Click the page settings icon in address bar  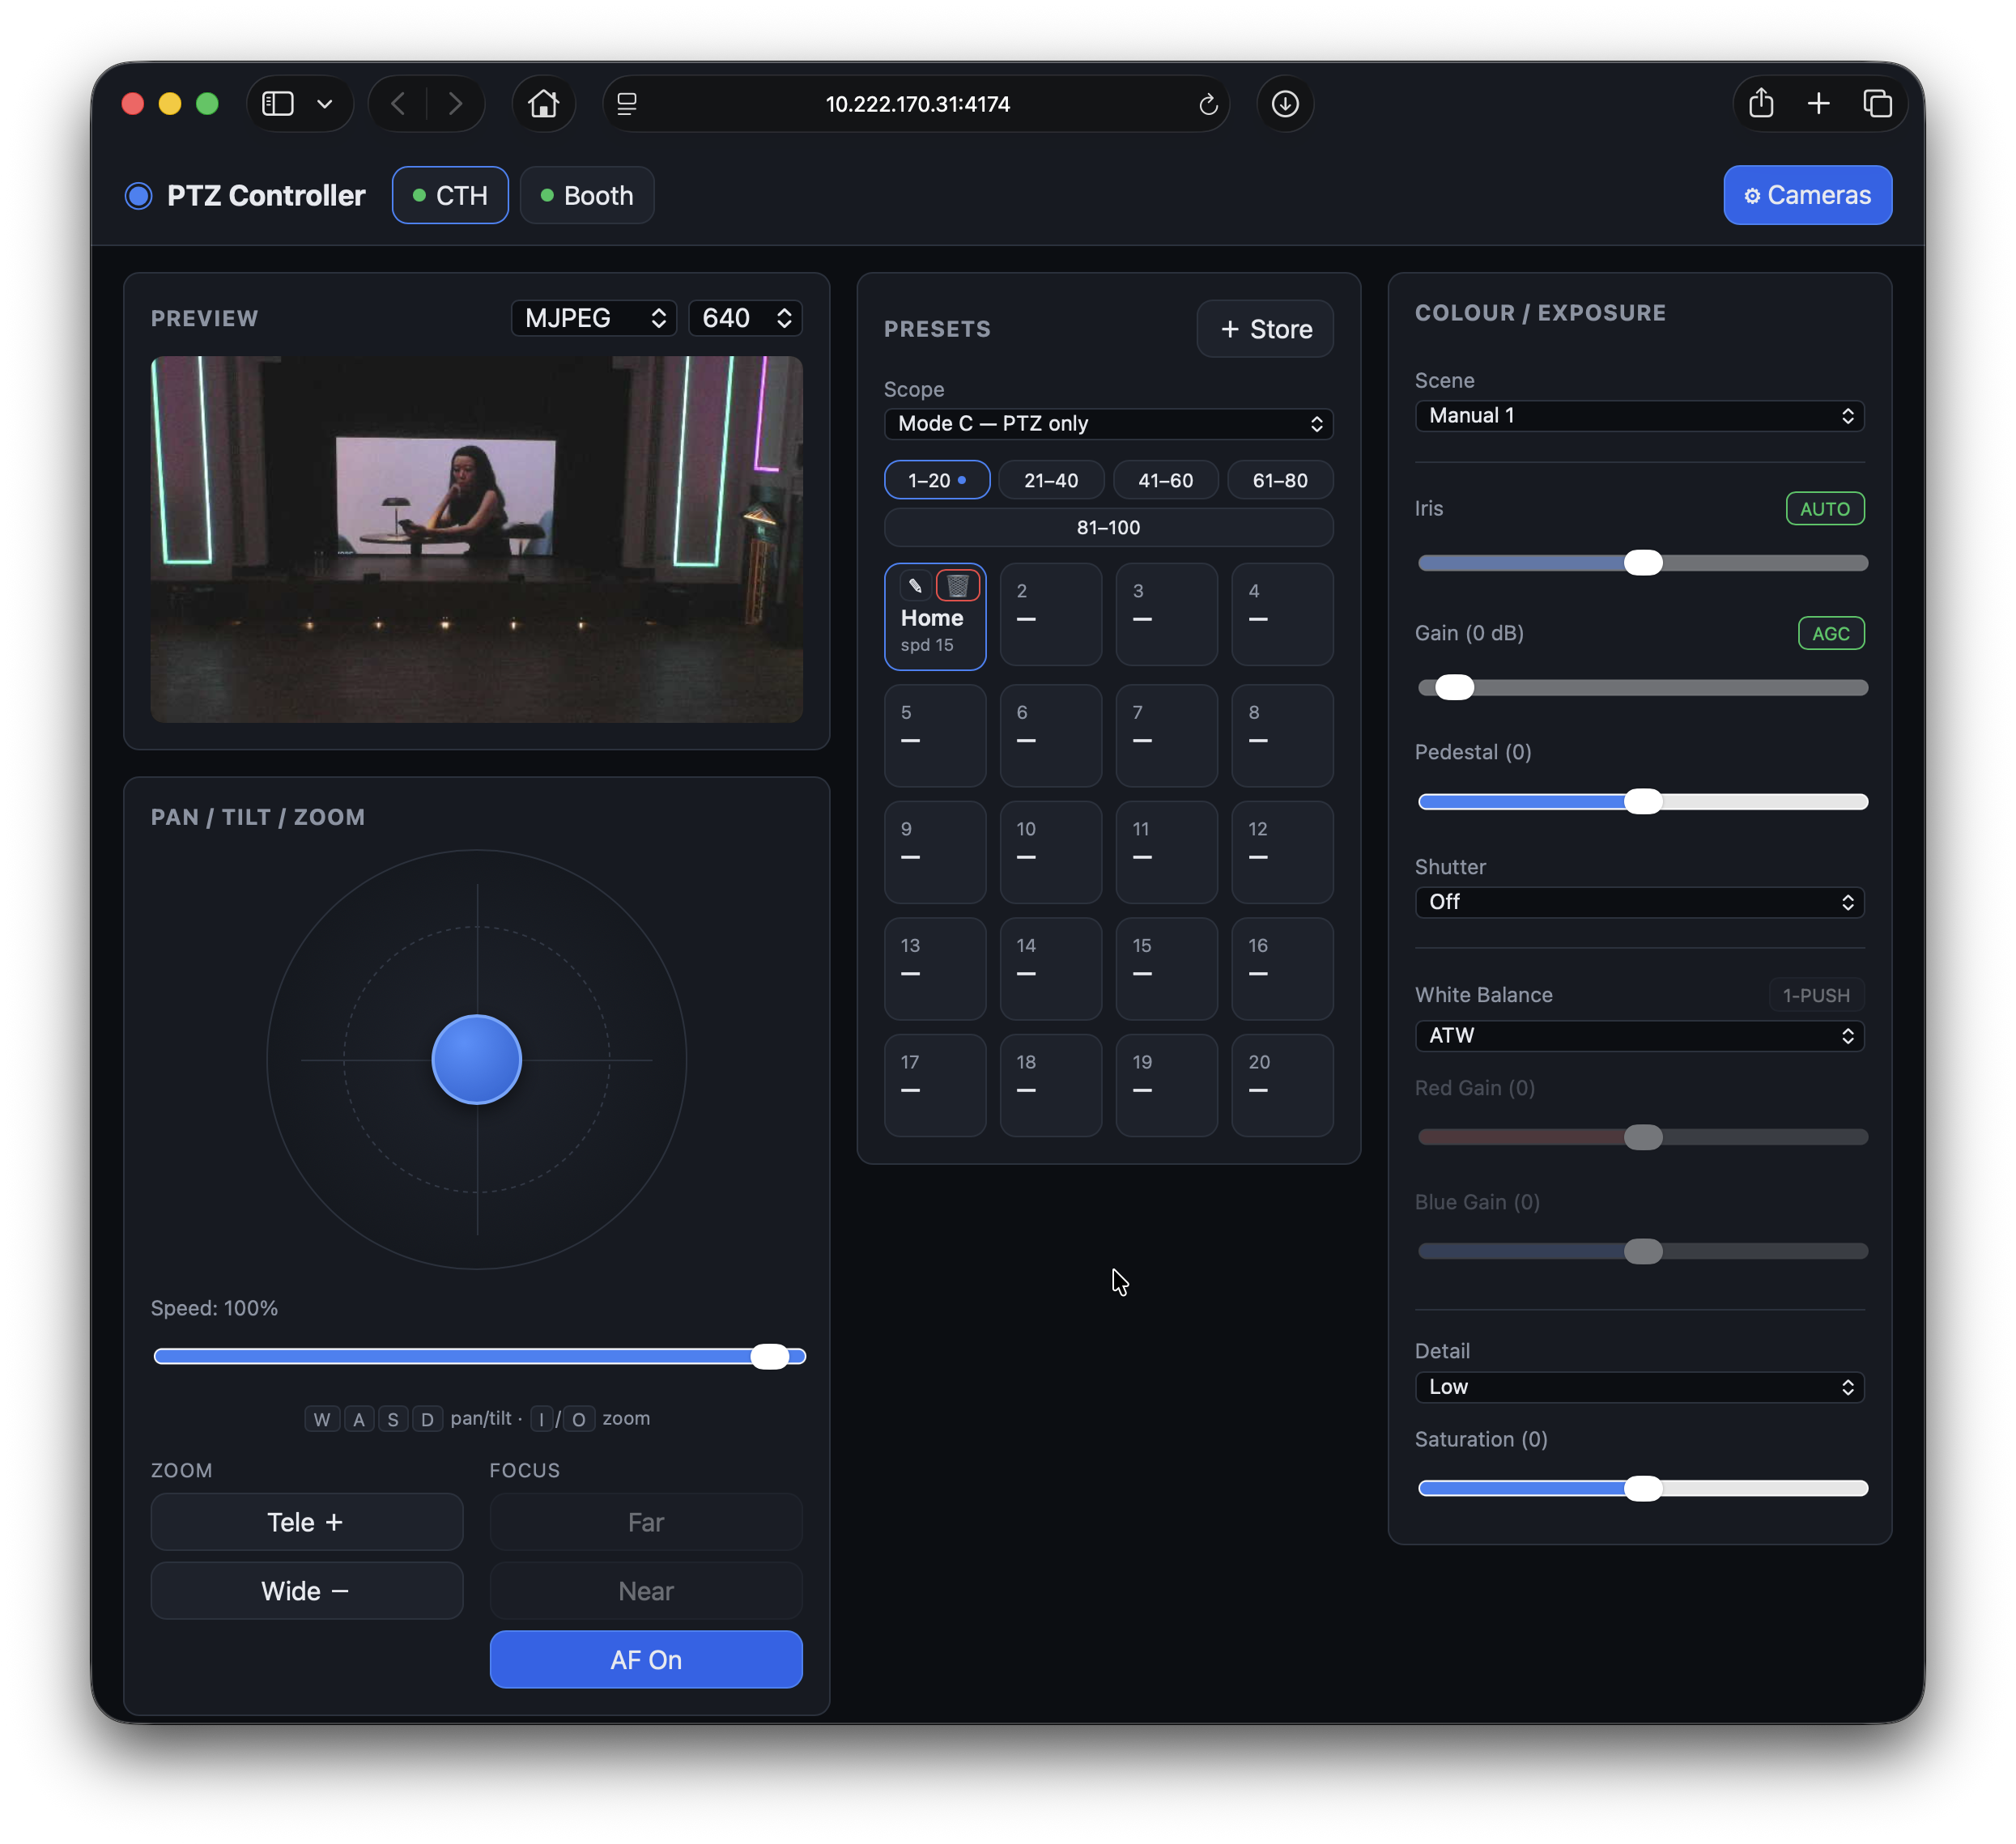tap(627, 104)
